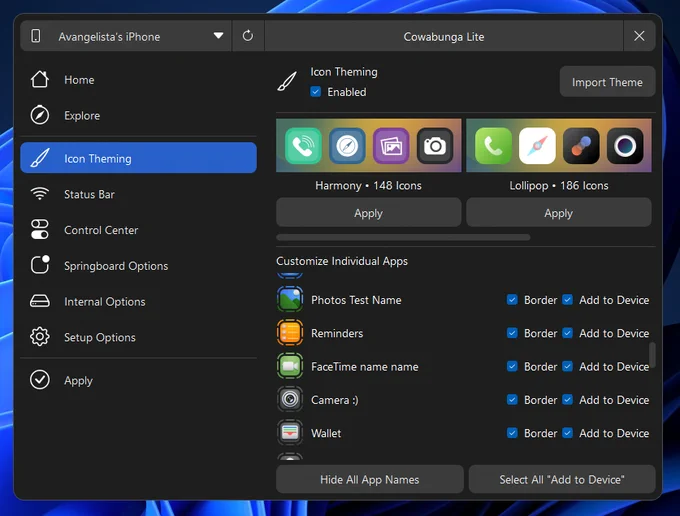Click the Springboard Options badge icon
The image size is (680, 516).
coord(39,265)
